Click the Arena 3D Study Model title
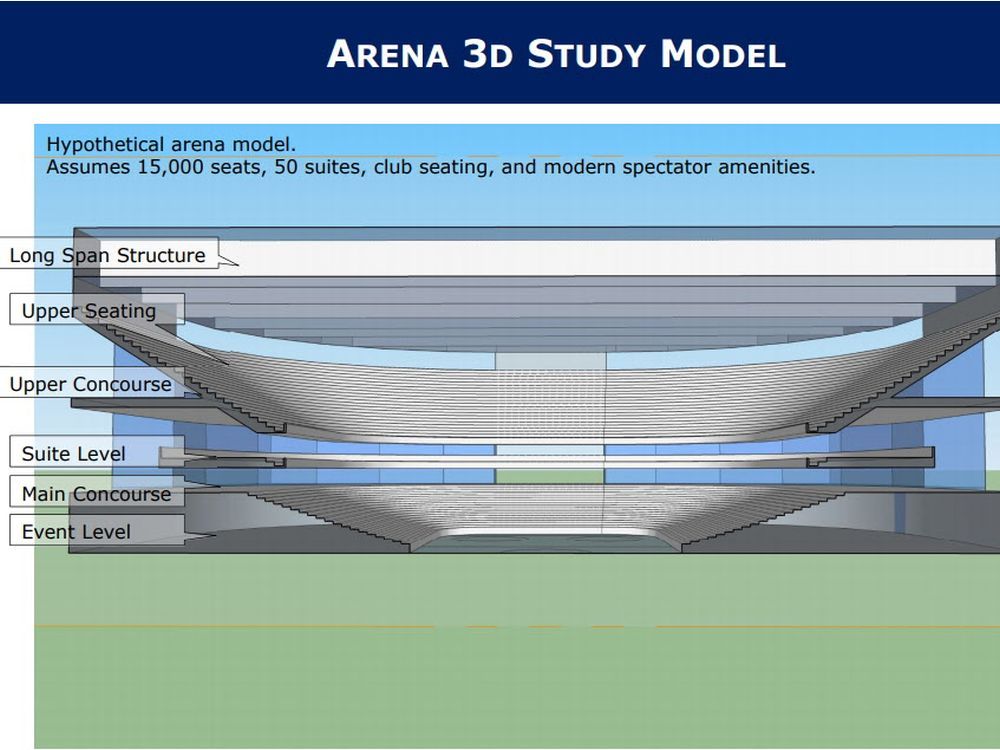Viewport: 1000px width, 750px height. point(554,55)
